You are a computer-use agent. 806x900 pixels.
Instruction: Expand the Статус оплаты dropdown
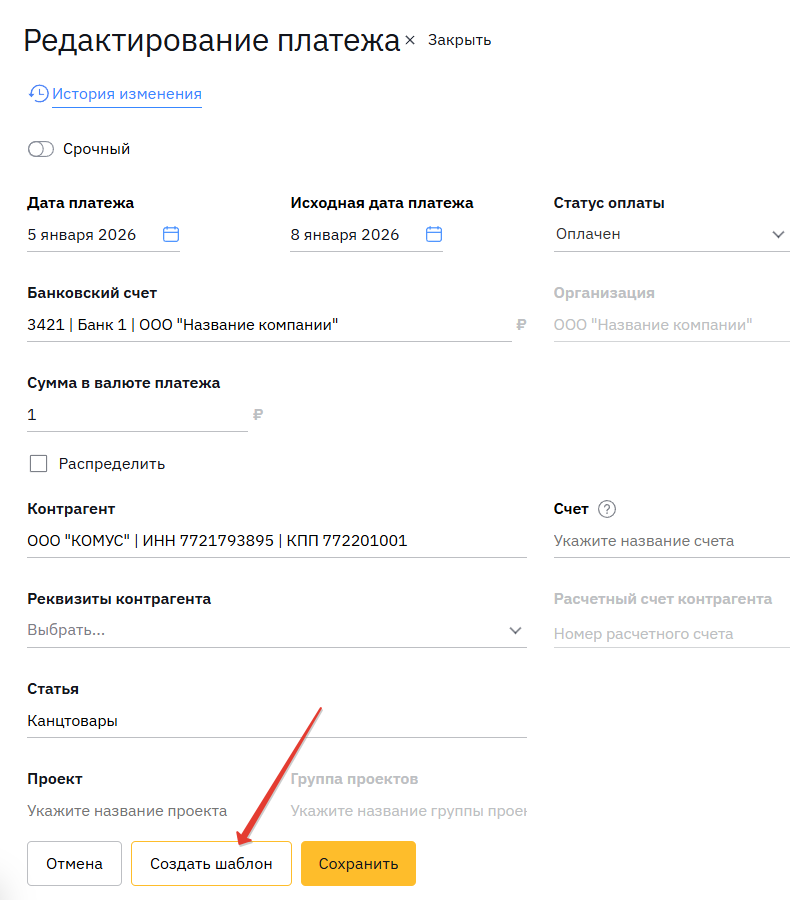778,234
